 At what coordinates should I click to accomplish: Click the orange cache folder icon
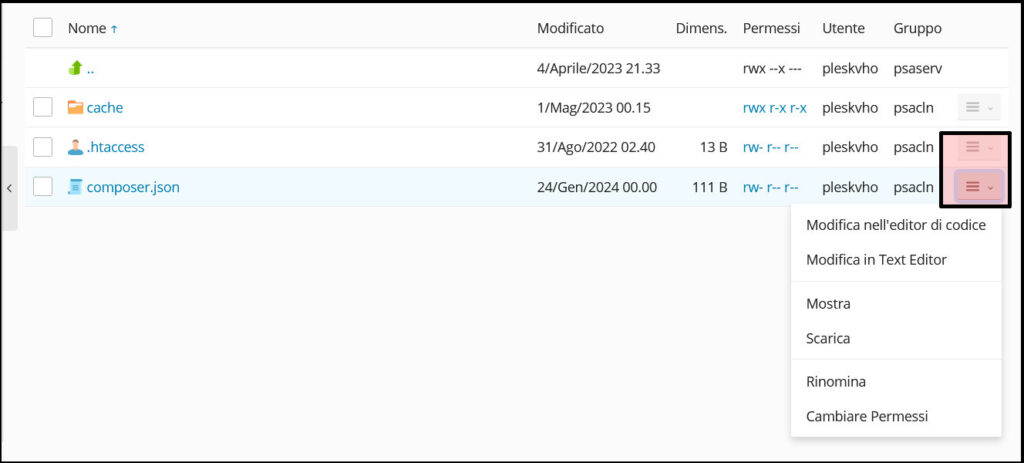[75, 107]
